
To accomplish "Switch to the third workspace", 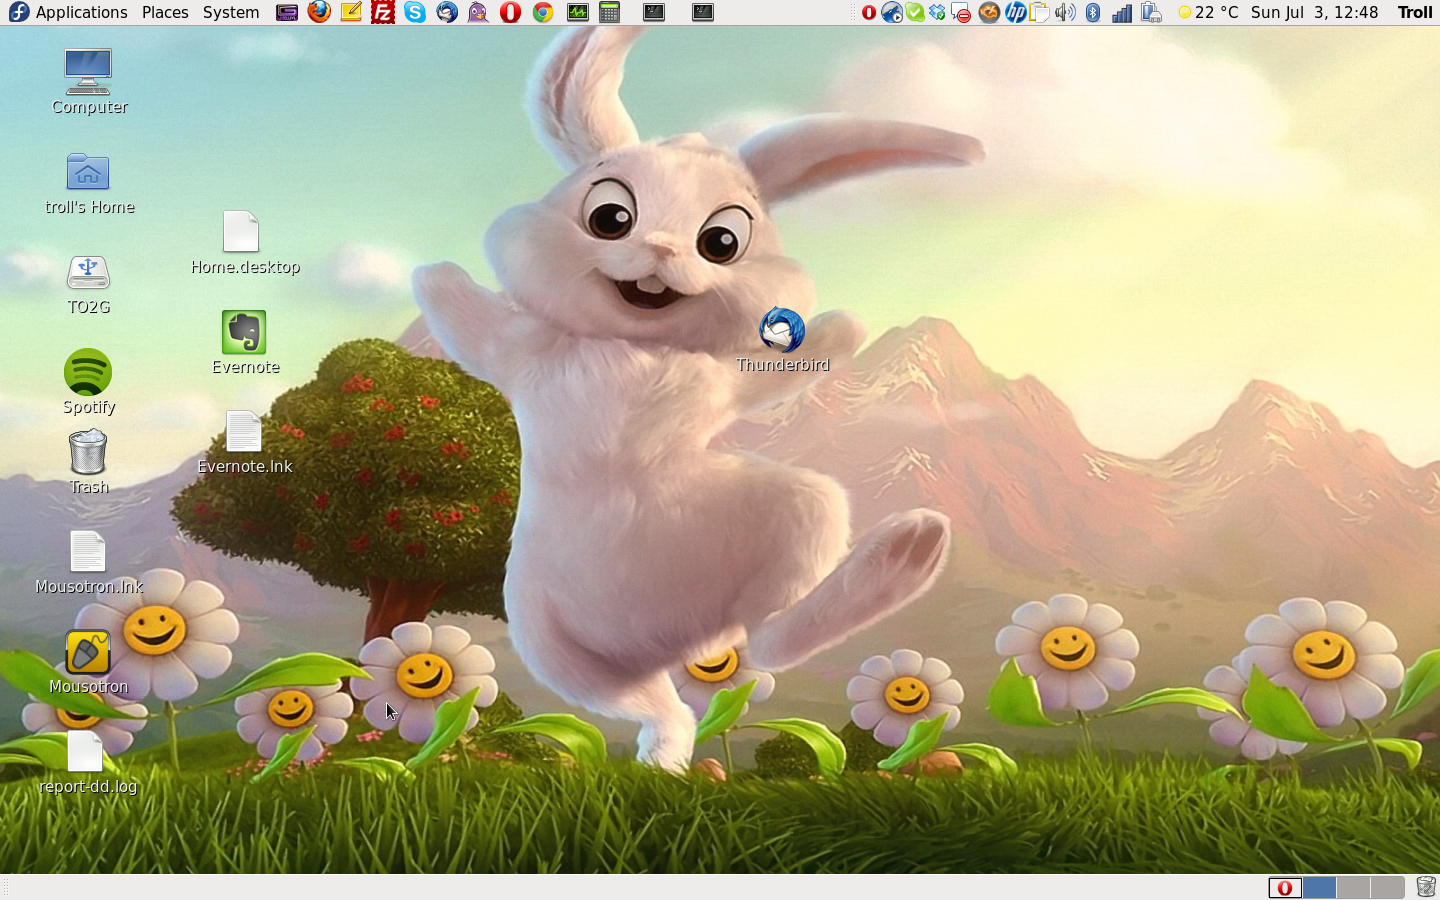I will [x=1353, y=887].
